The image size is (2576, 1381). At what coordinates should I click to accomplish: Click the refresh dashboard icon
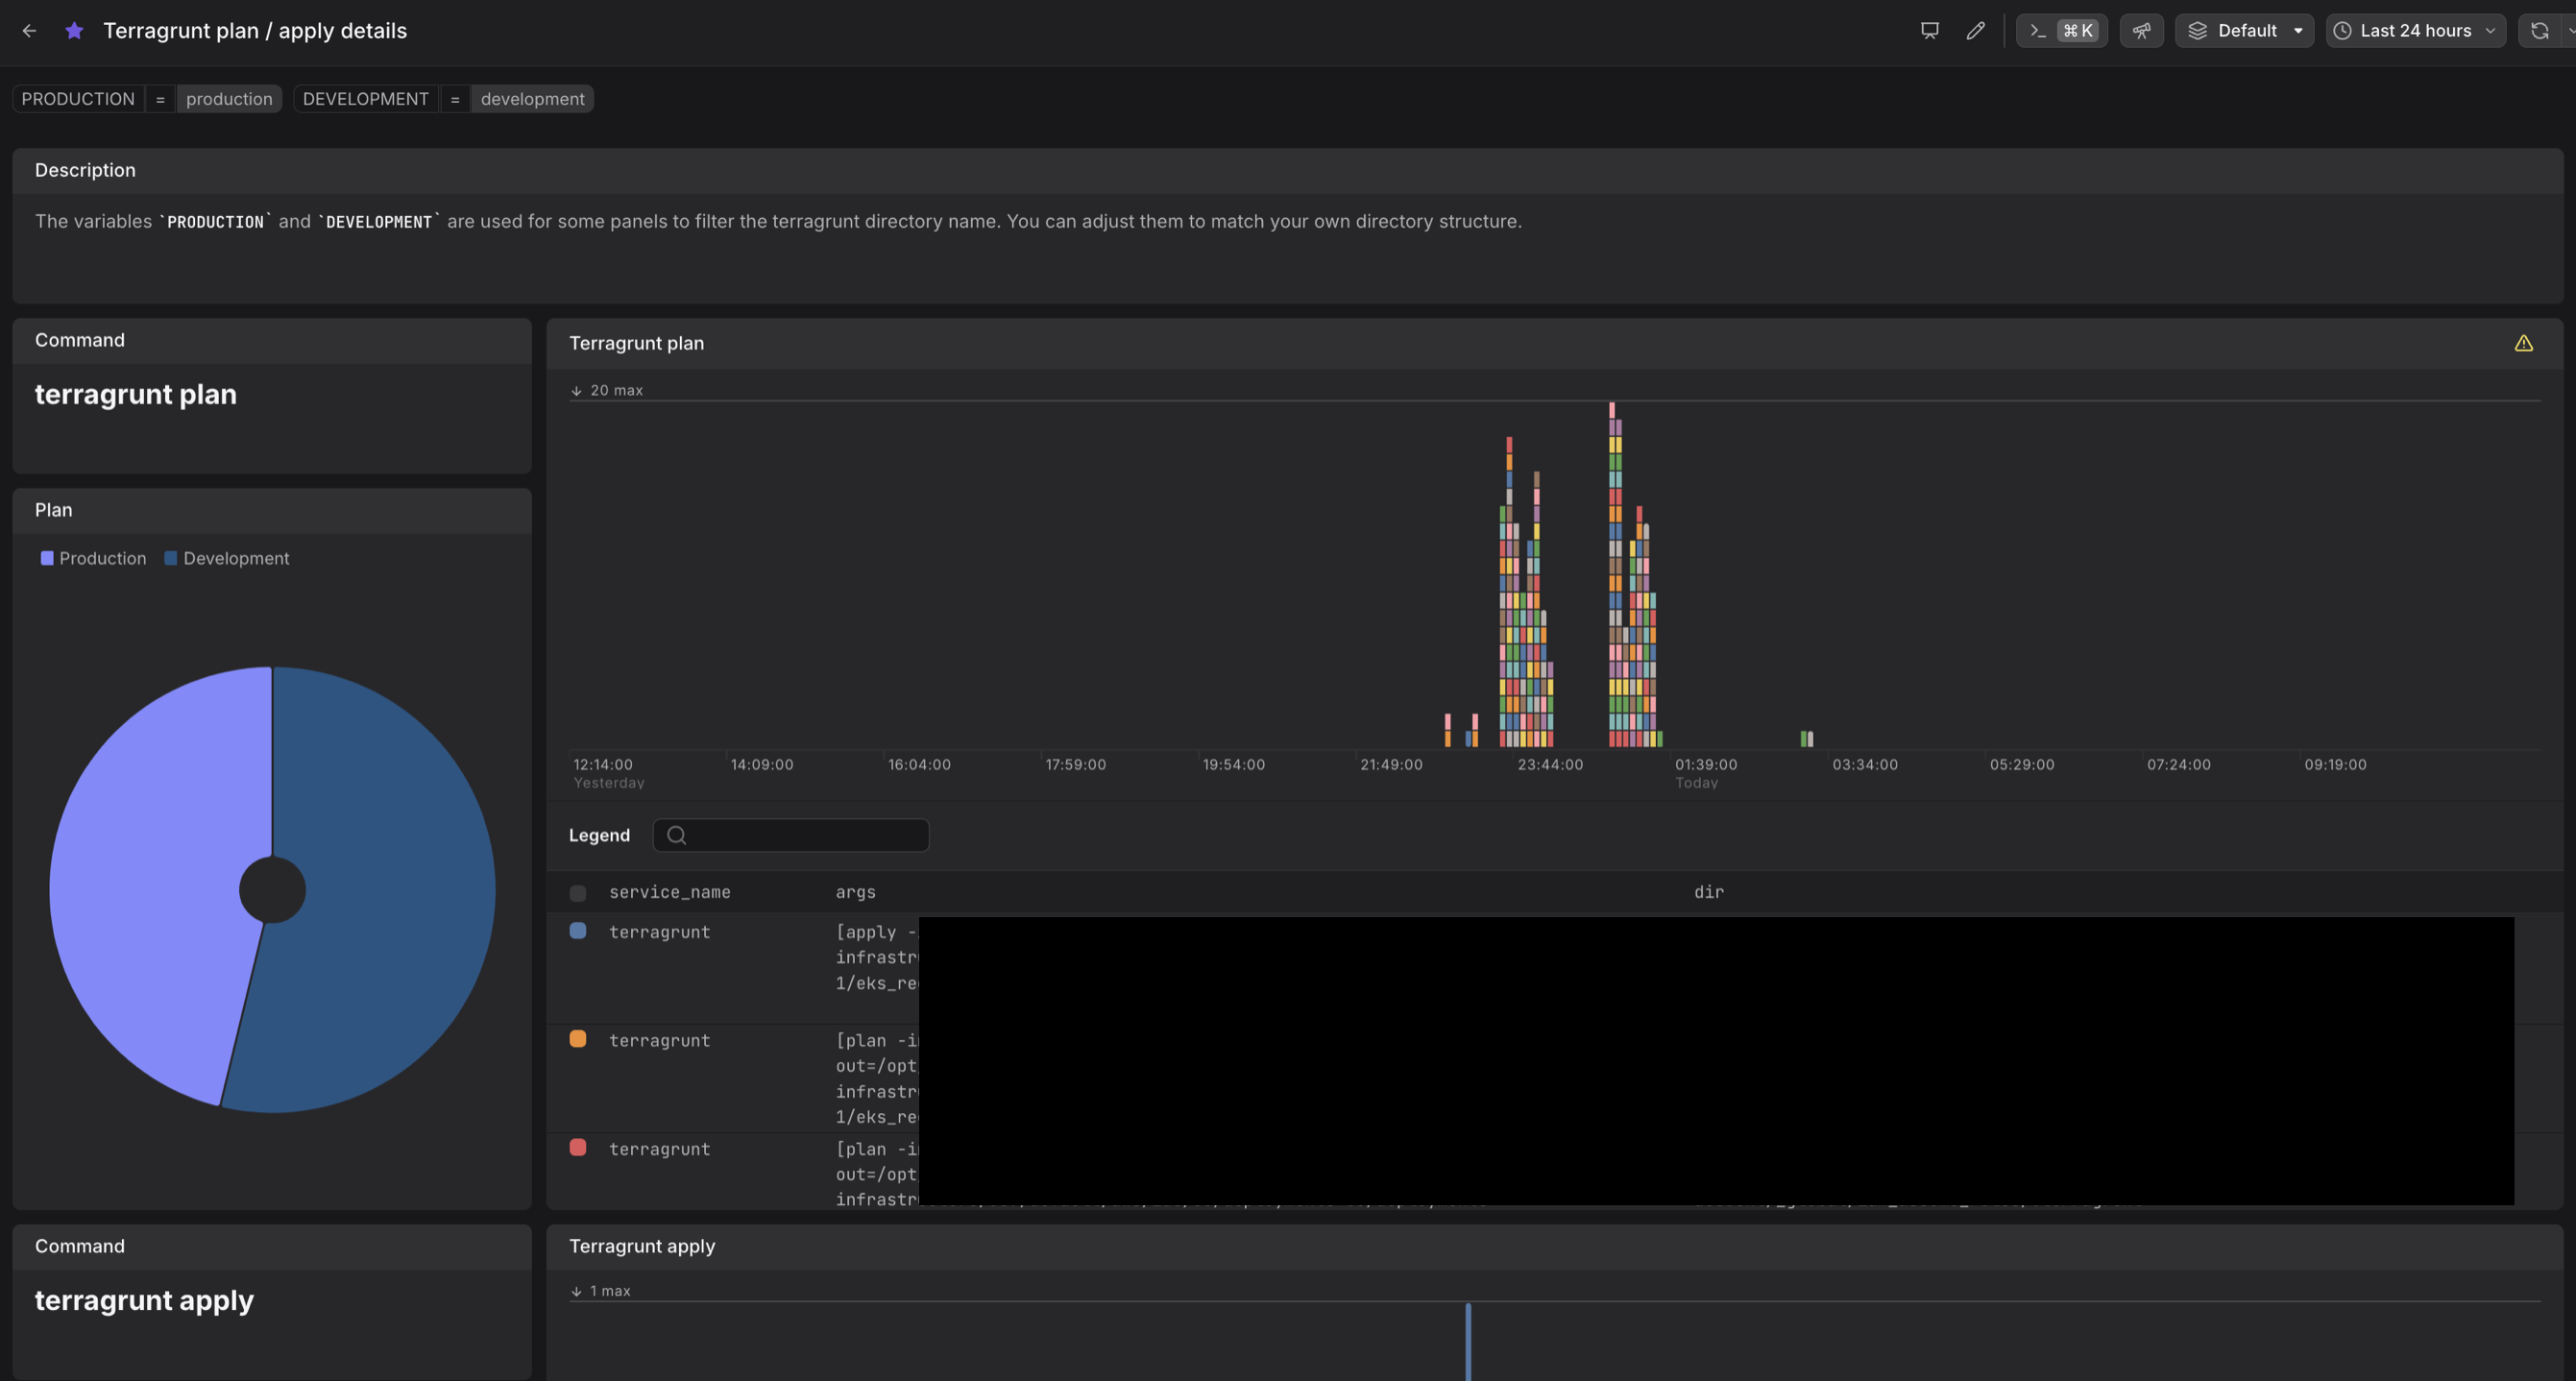tap(2539, 31)
